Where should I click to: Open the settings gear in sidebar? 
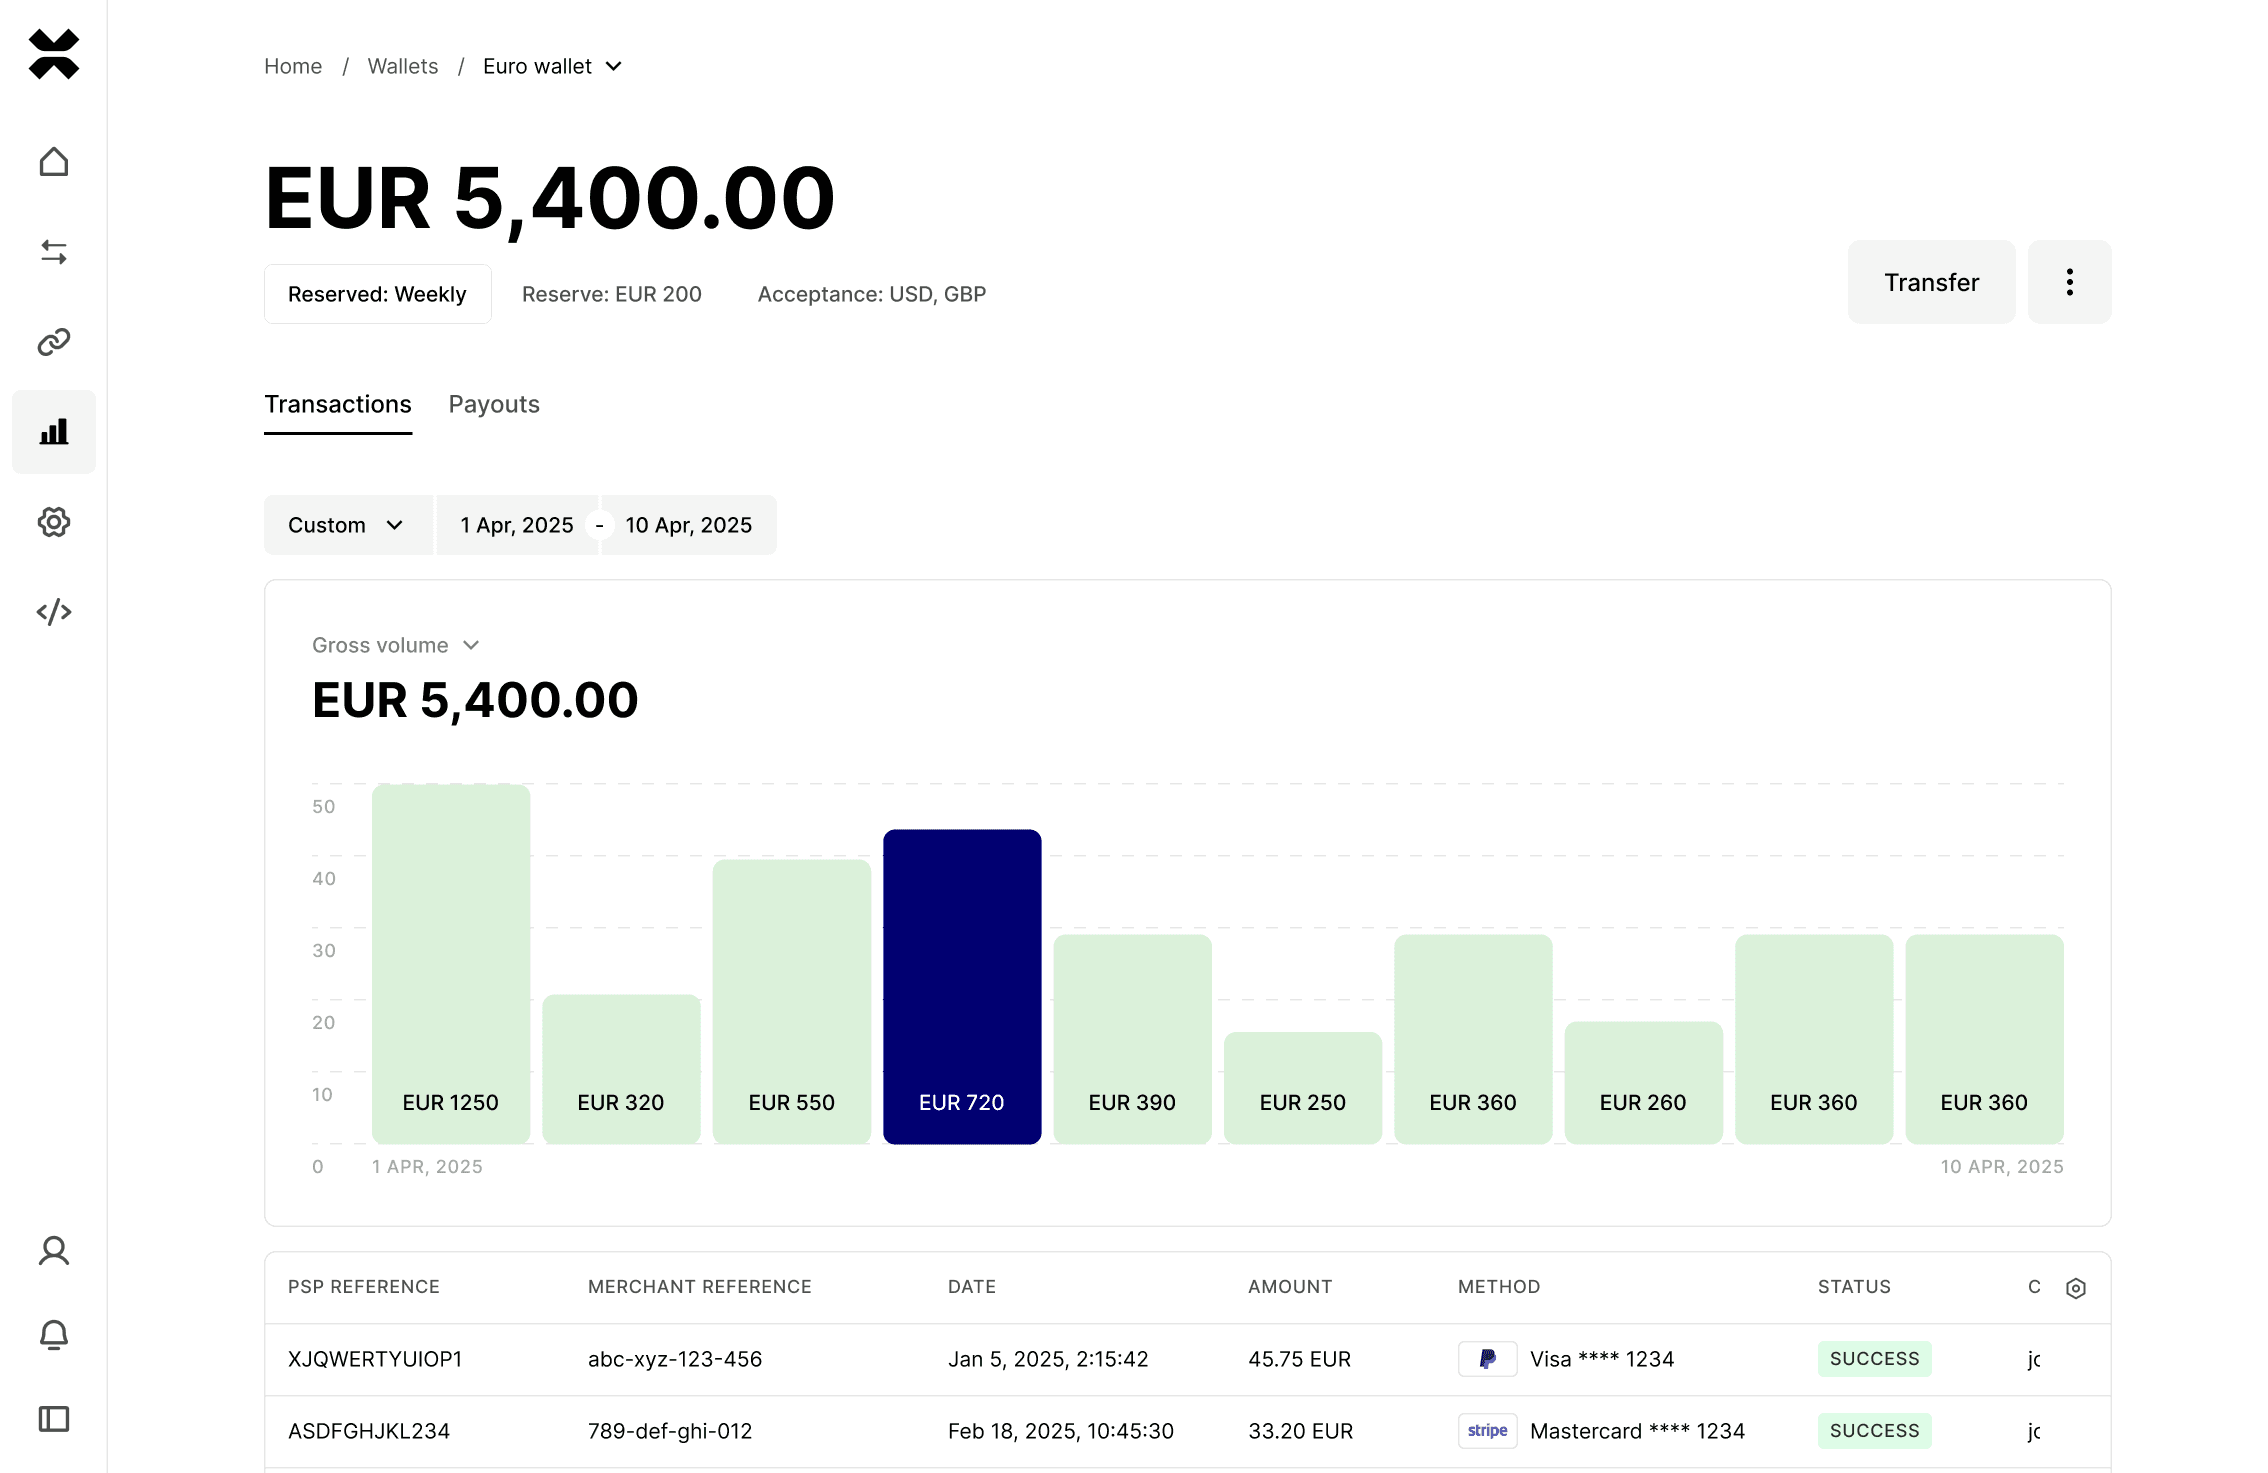[x=54, y=522]
